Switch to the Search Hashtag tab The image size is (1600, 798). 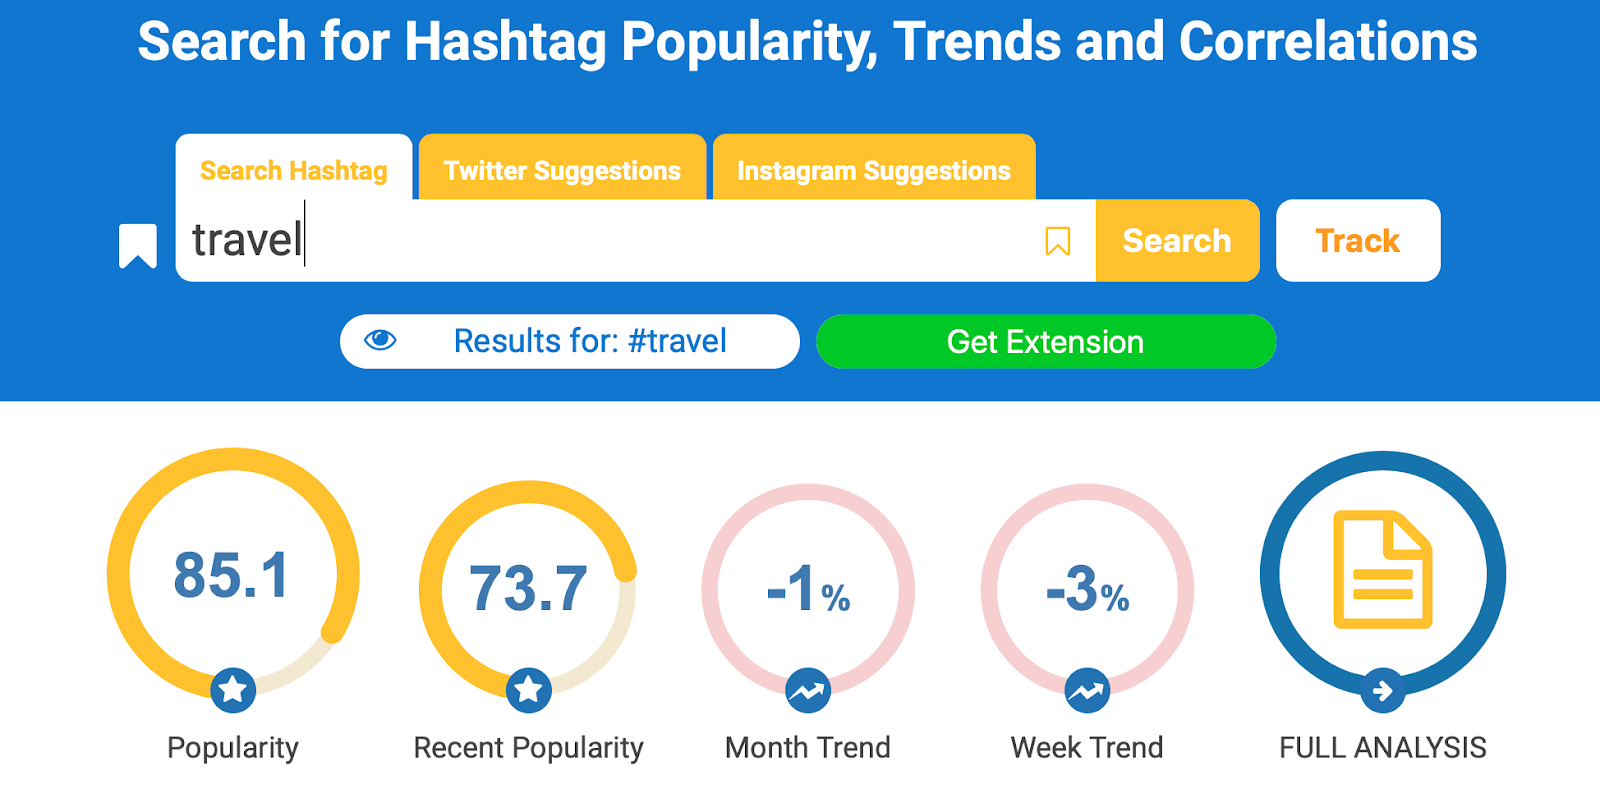coord(293,171)
